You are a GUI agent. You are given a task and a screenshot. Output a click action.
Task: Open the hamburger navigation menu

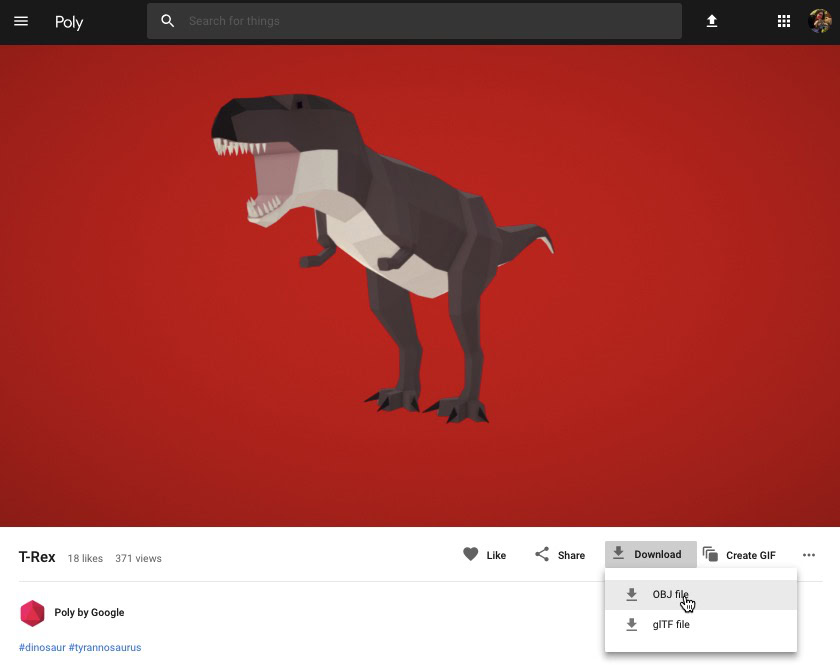click(21, 21)
